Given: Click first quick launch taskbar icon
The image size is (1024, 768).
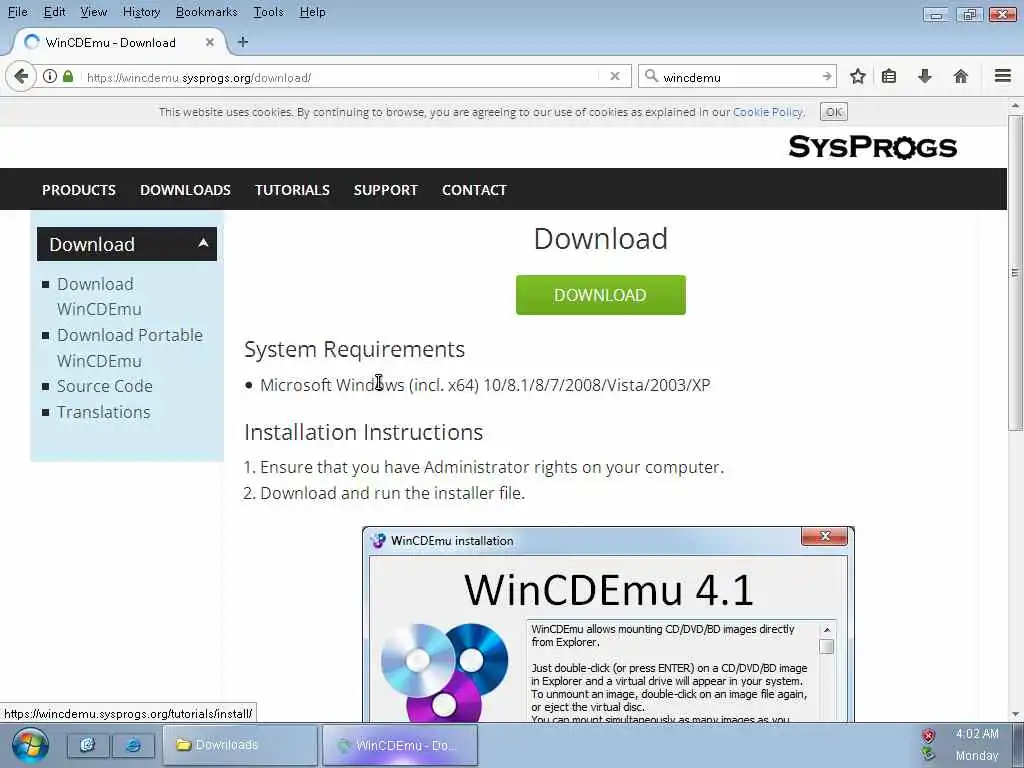Looking at the screenshot, I should coord(88,745).
